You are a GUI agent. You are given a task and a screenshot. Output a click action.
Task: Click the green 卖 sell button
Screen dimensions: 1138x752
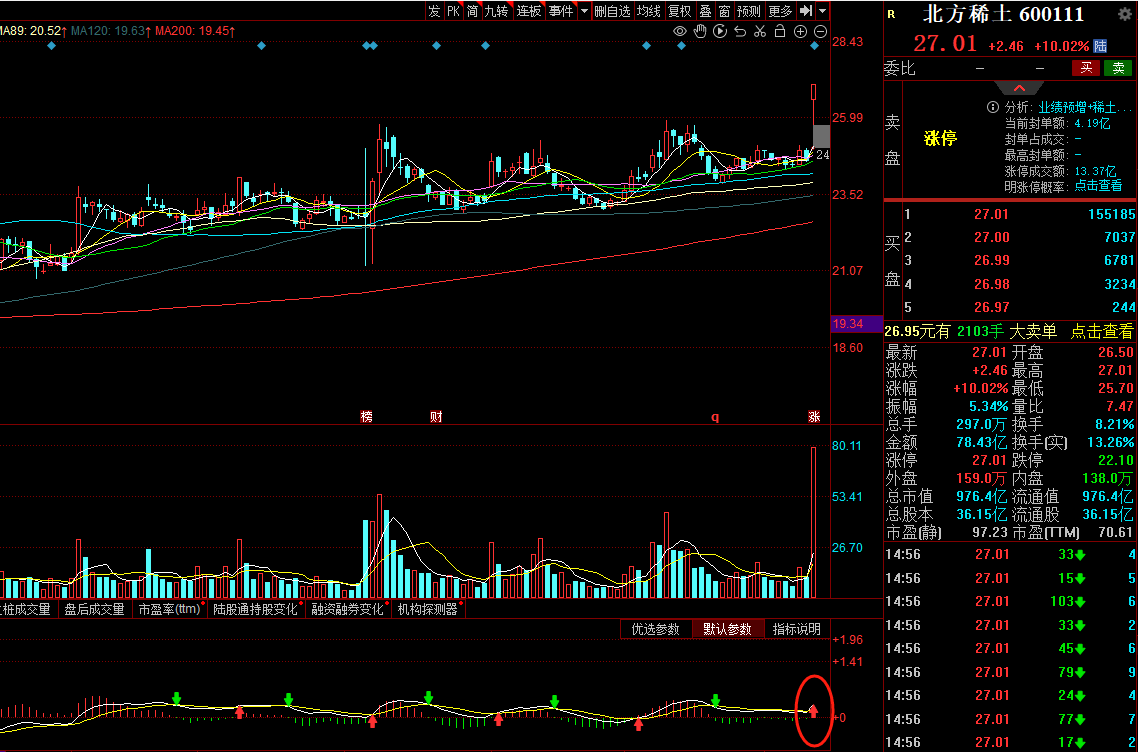1118,68
